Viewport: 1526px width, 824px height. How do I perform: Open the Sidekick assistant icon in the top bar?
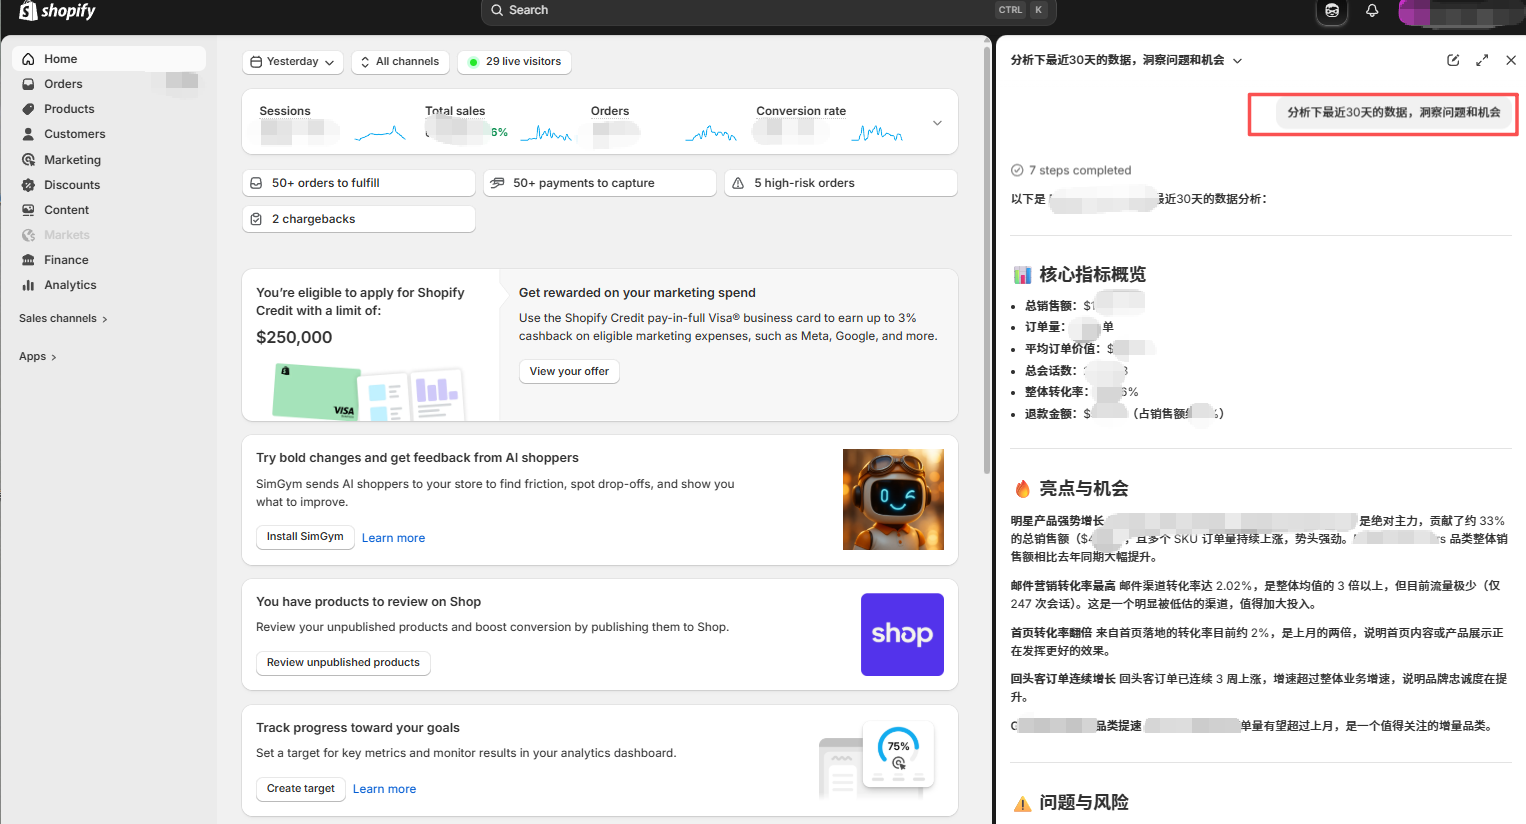click(x=1332, y=11)
